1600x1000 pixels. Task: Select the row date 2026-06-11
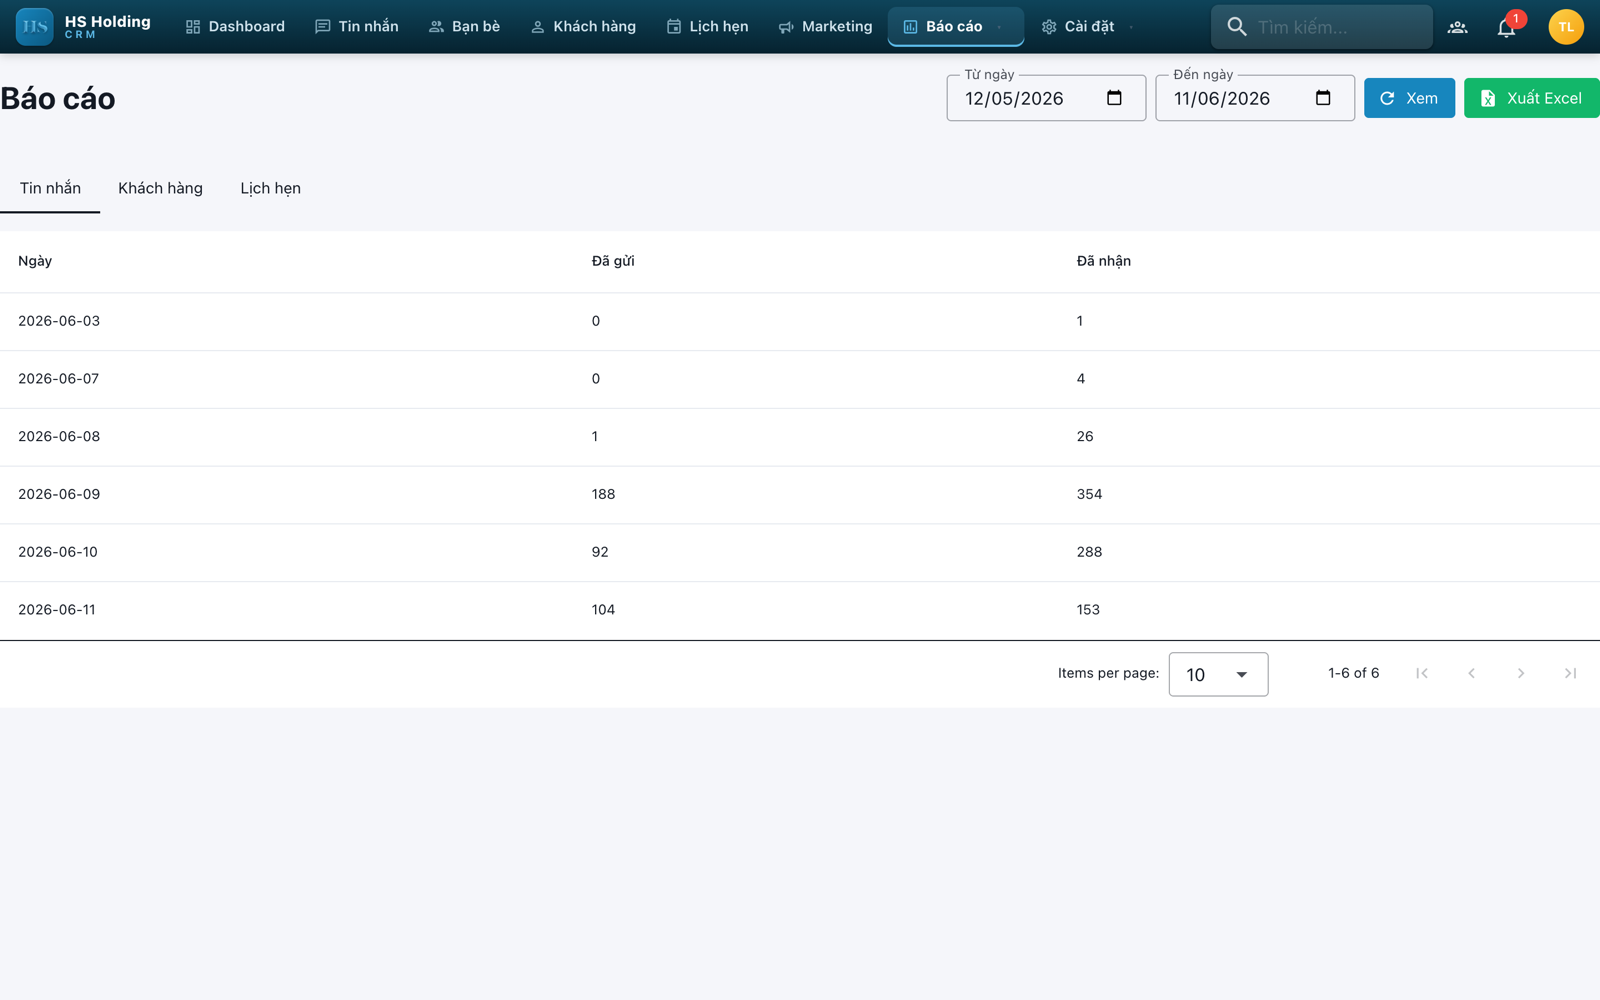click(57, 610)
